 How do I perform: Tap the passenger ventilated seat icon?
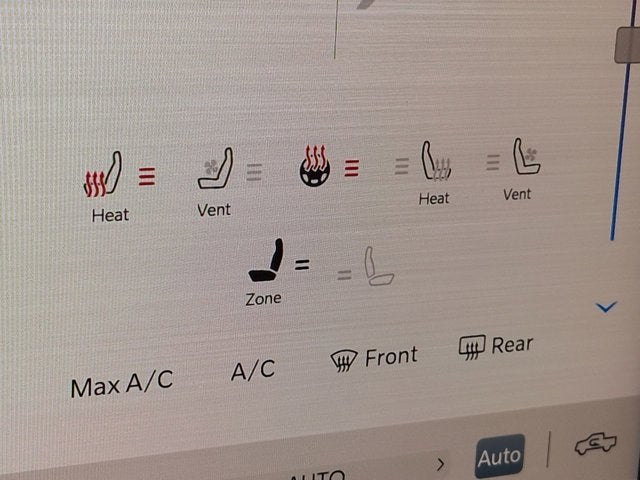pos(527,156)
